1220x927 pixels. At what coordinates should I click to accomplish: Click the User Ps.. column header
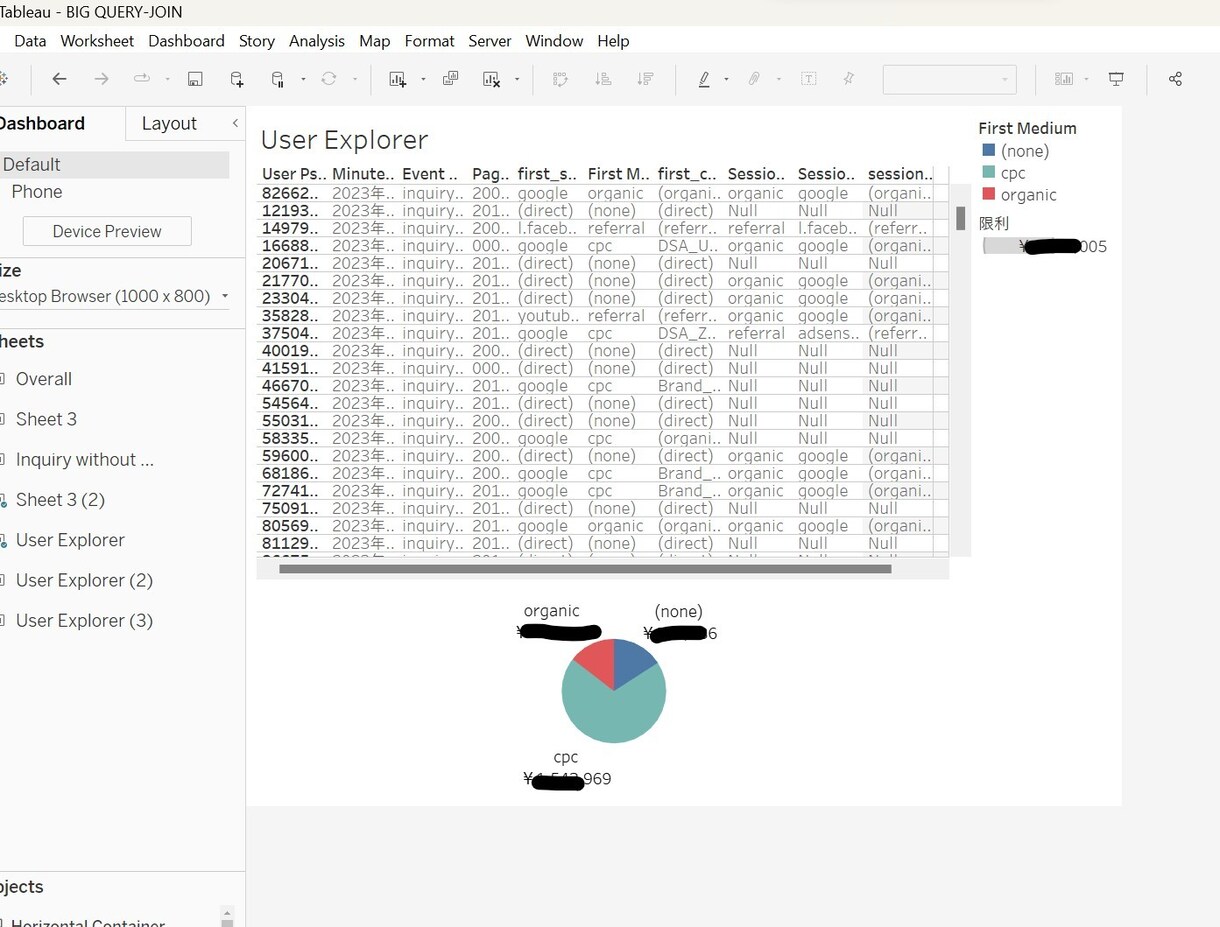coord(294,174)
